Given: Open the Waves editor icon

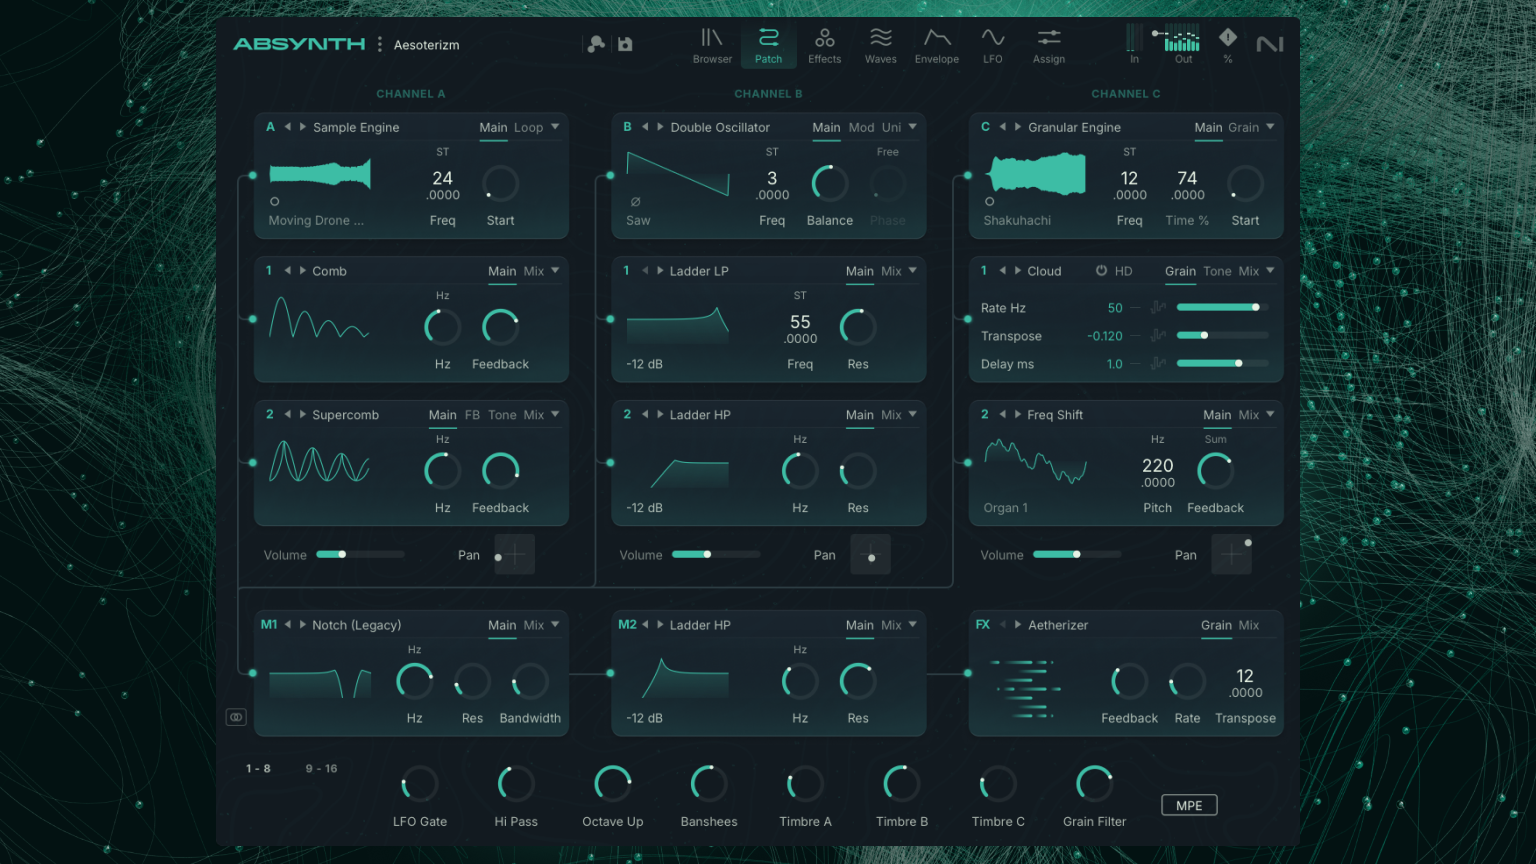Looking at the screenshot, I should coord(880,44).
